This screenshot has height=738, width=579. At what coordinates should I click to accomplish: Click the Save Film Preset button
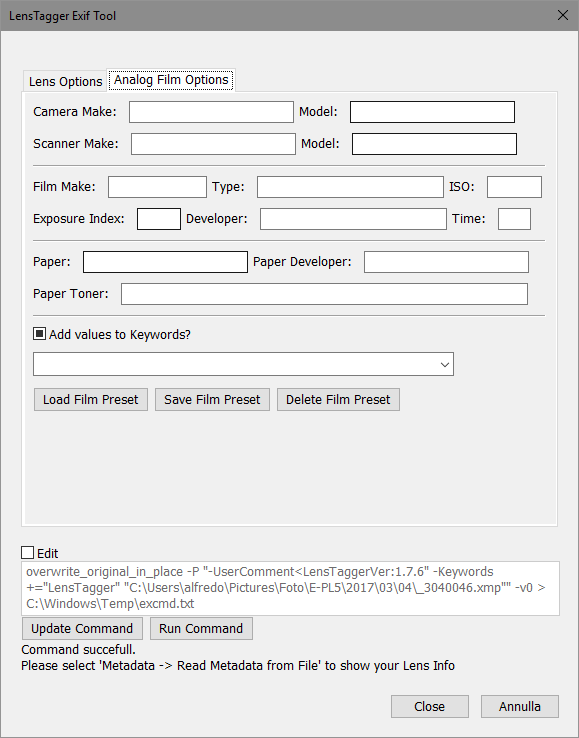[212, 400]
